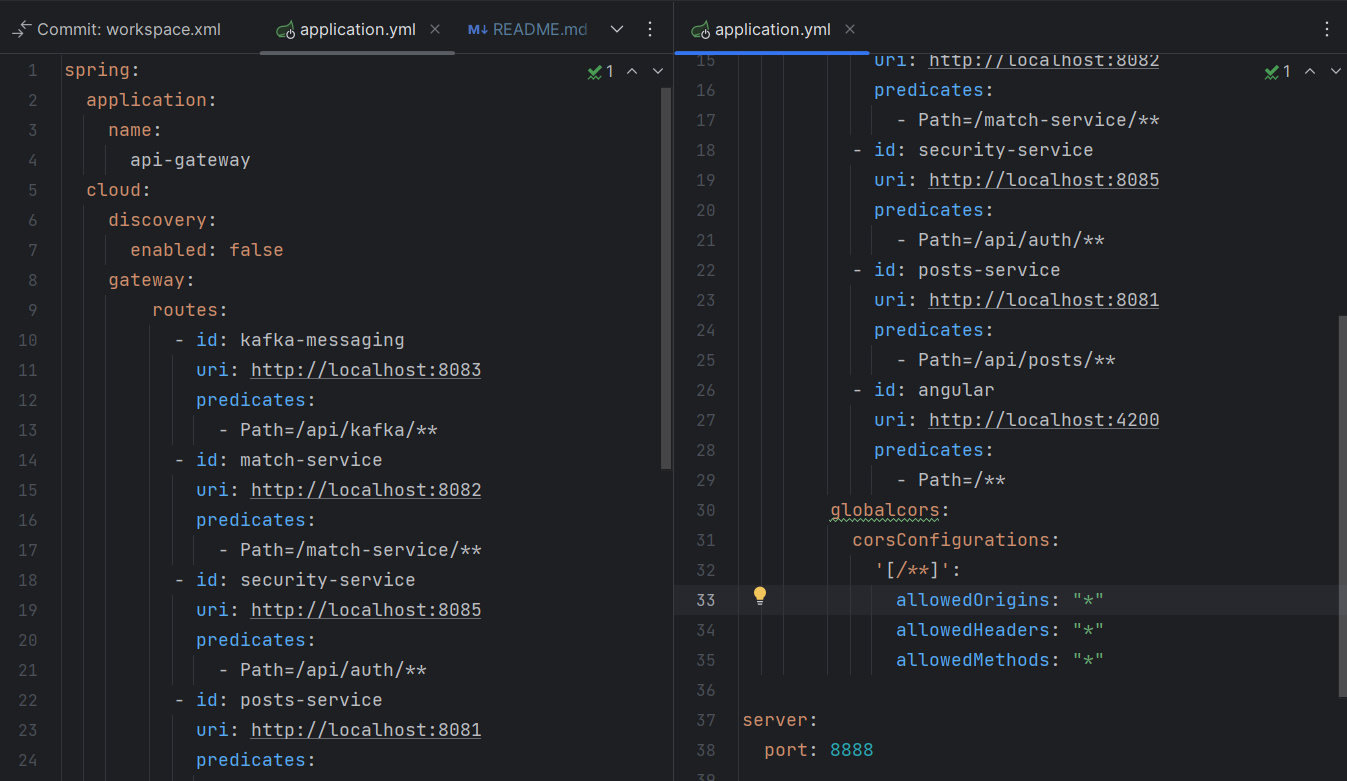Open the Commit: workspace.xml tab
1347x781 pixels.
tap(117, 29)
